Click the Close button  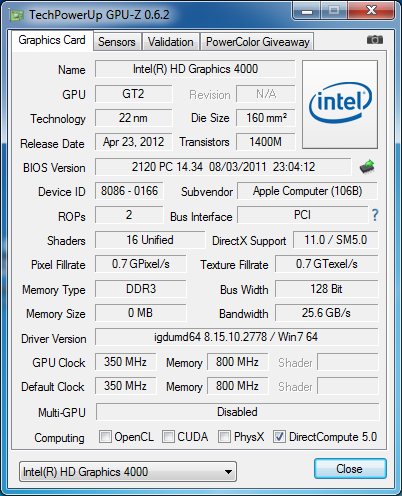click(350, 469)
